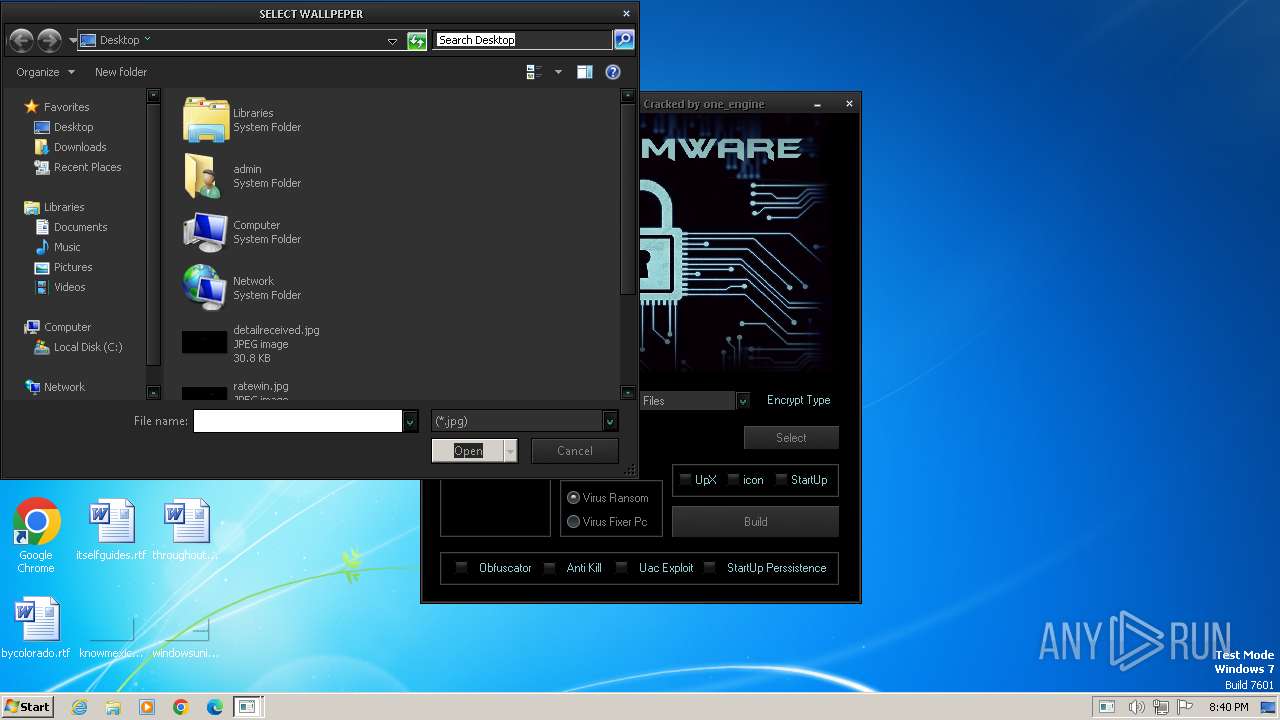Open the Libraries system folder icon

coord(206,120)
